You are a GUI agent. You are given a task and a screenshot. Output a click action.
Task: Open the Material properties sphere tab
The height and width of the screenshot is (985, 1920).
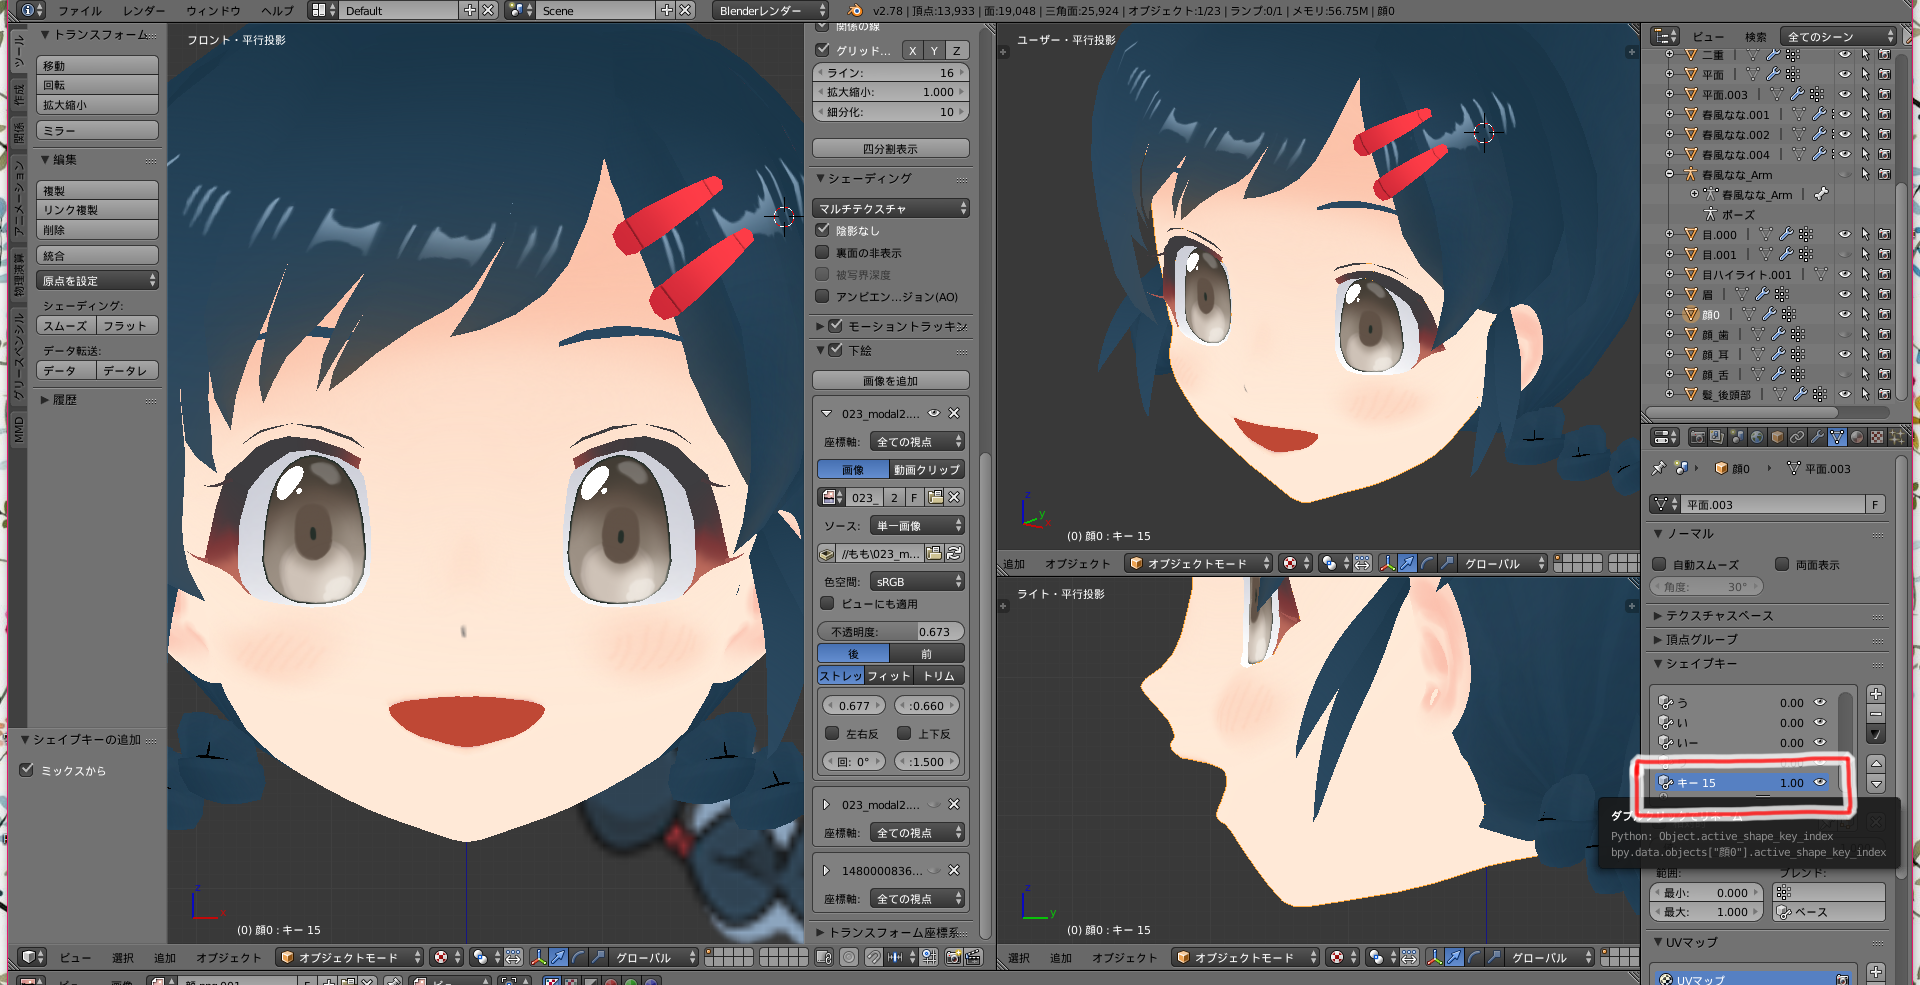(1857, 437)
